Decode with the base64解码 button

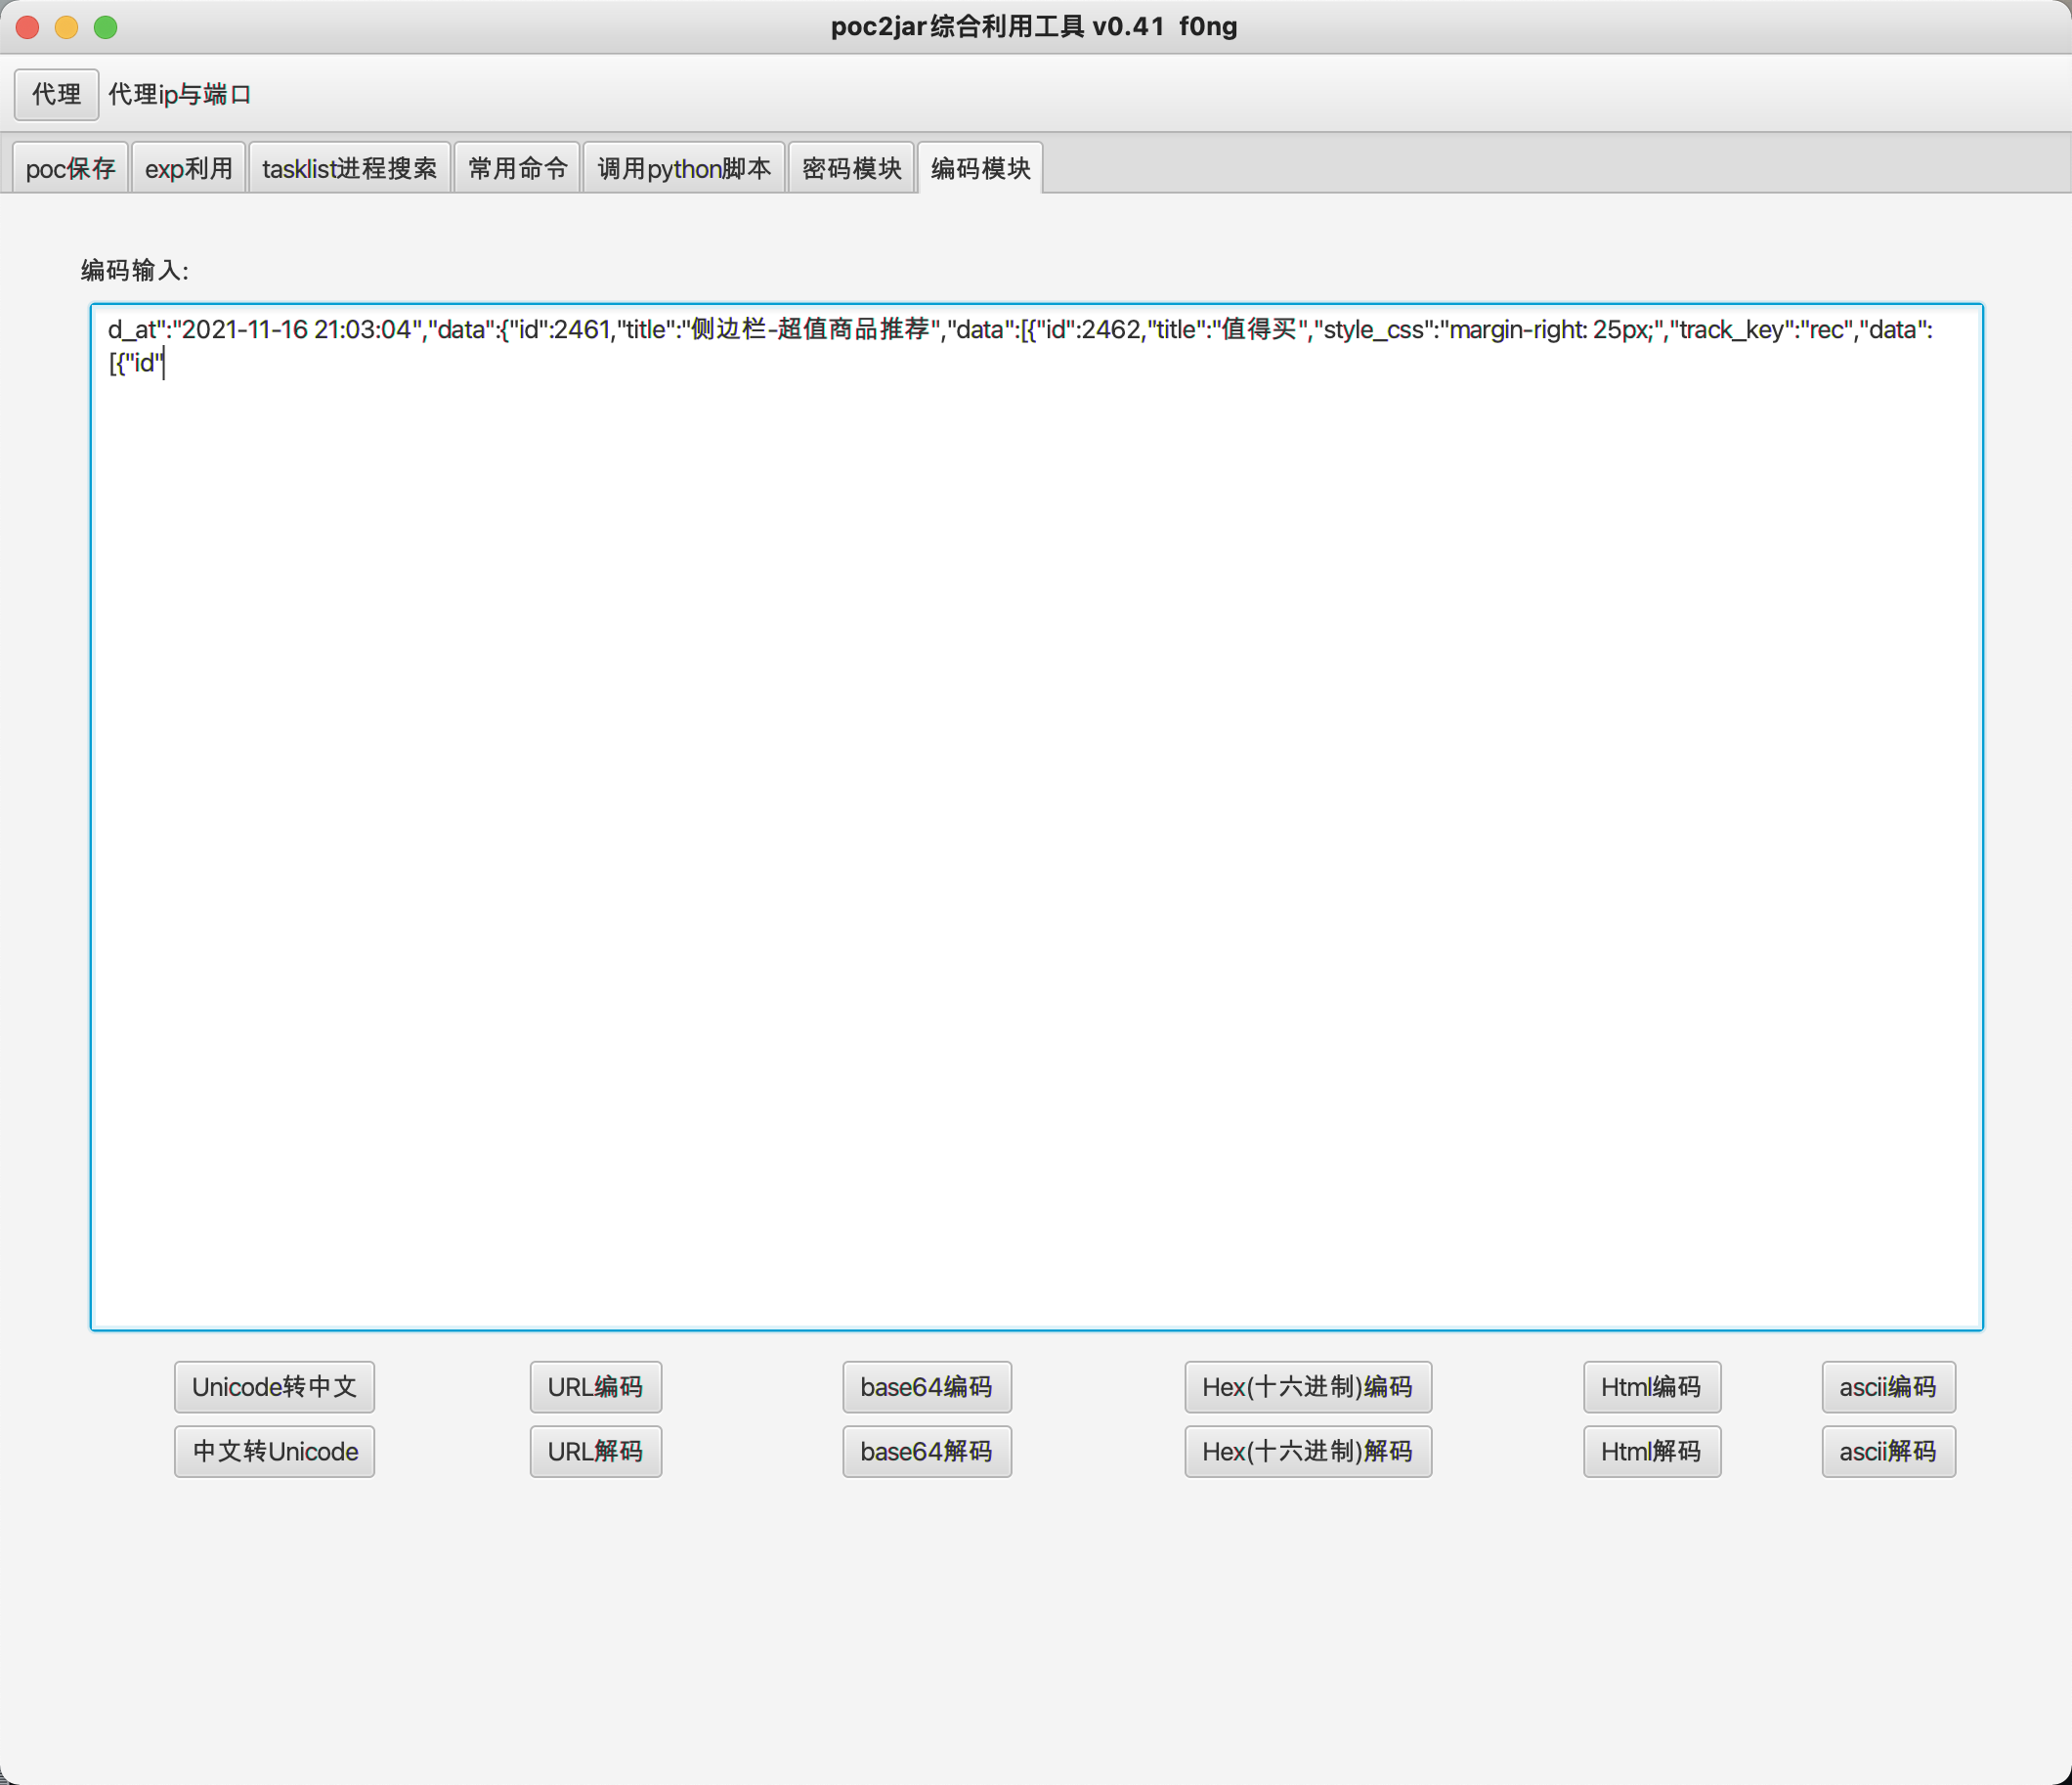pos(926,1451)
